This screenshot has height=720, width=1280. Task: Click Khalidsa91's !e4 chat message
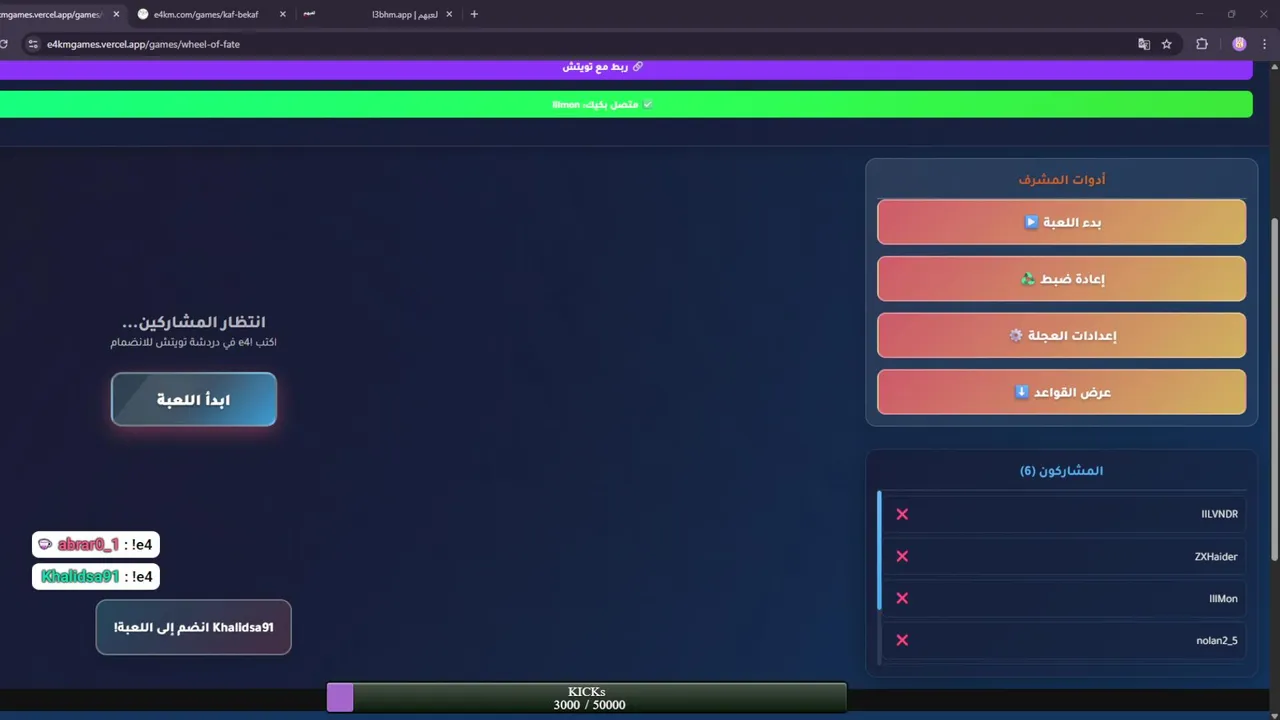[96, 577]
